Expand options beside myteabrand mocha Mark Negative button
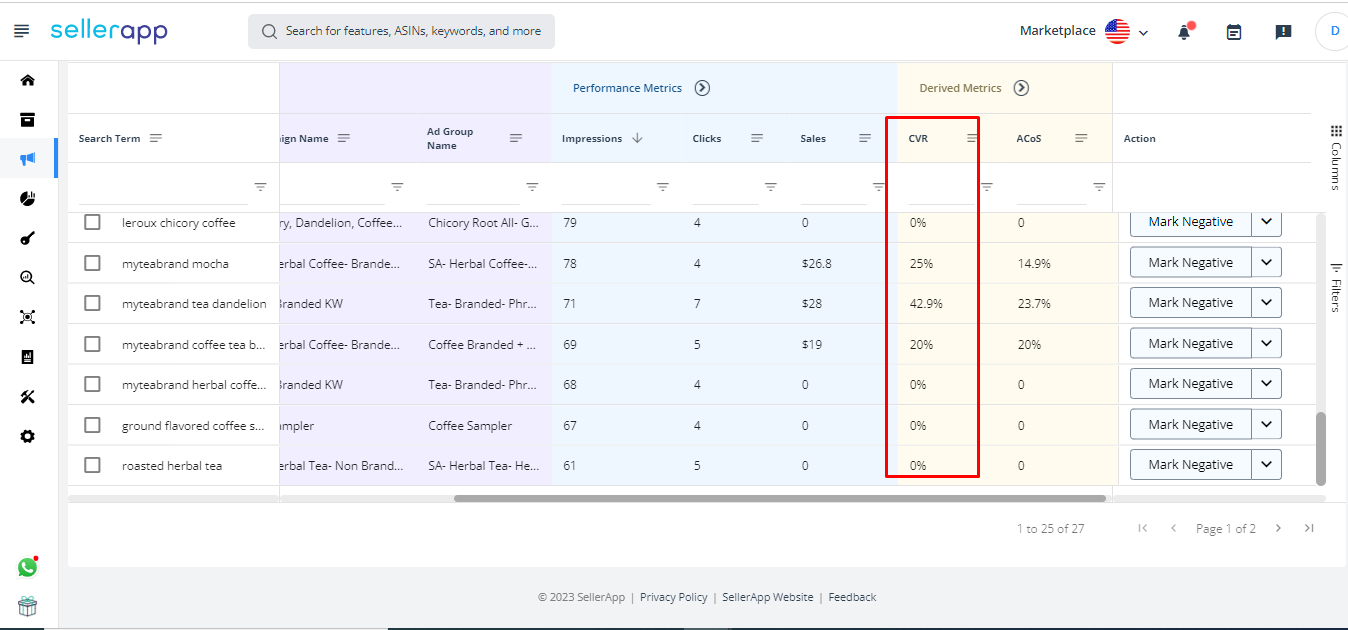Image resolution: width=1348 pixels, height=630 pixels. click(1268, 261)
